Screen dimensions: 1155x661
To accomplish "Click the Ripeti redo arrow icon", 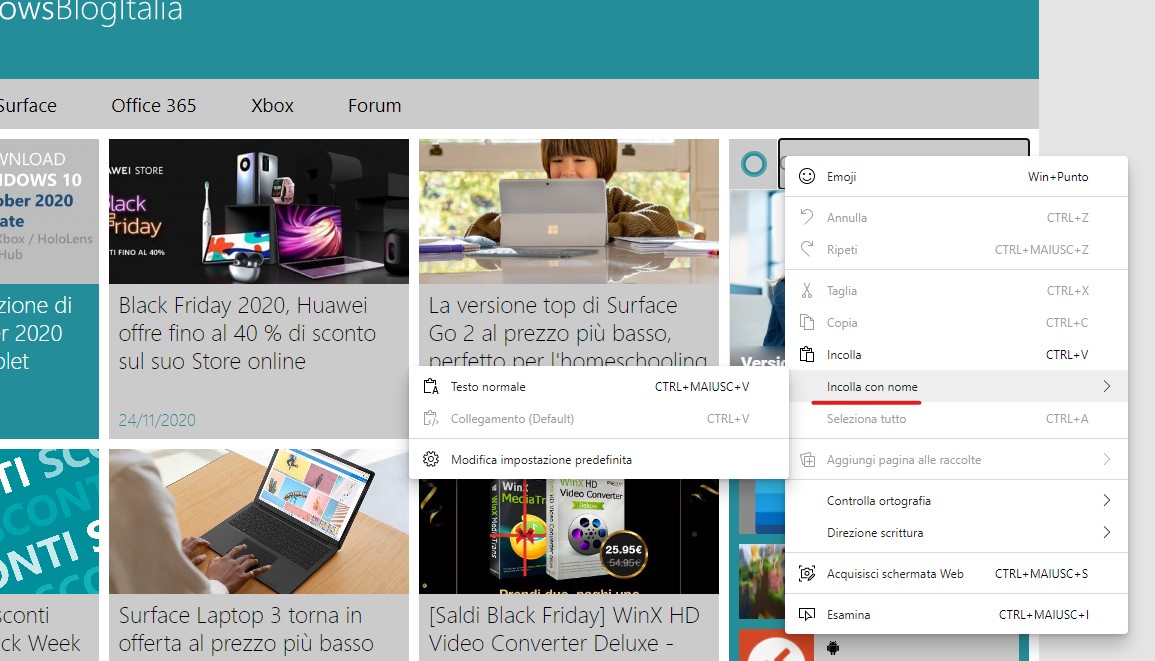I will click(x=807, y=249).
